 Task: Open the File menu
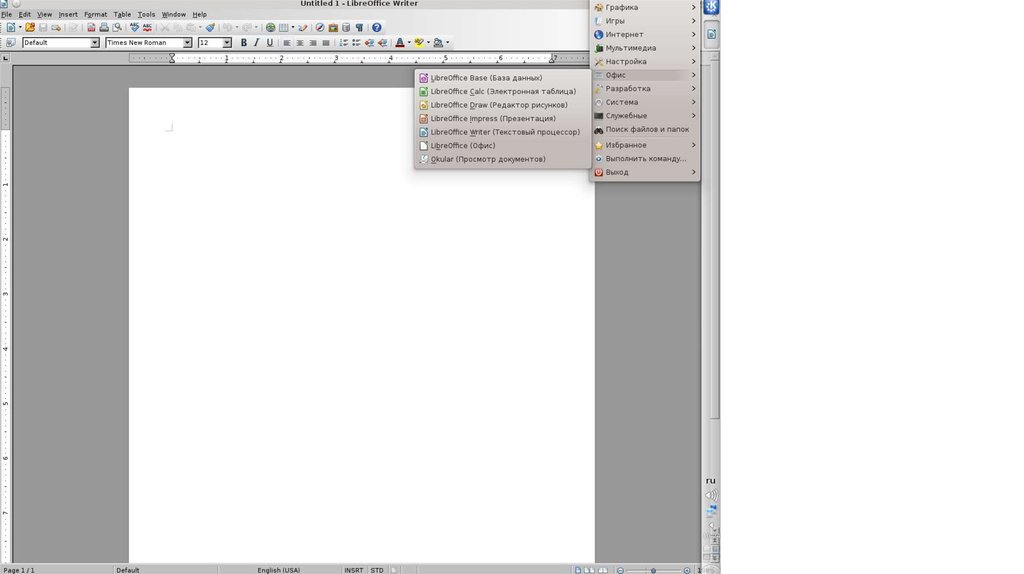coord(7,14)
